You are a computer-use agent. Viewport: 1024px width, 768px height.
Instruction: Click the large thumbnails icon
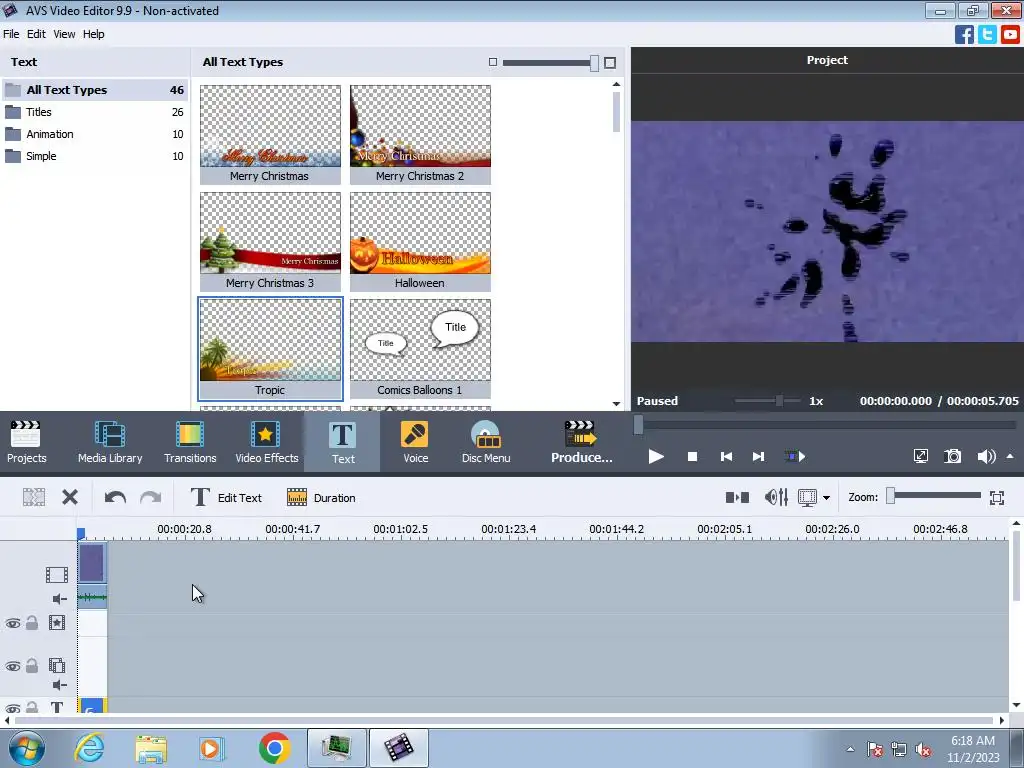point(610,63)
